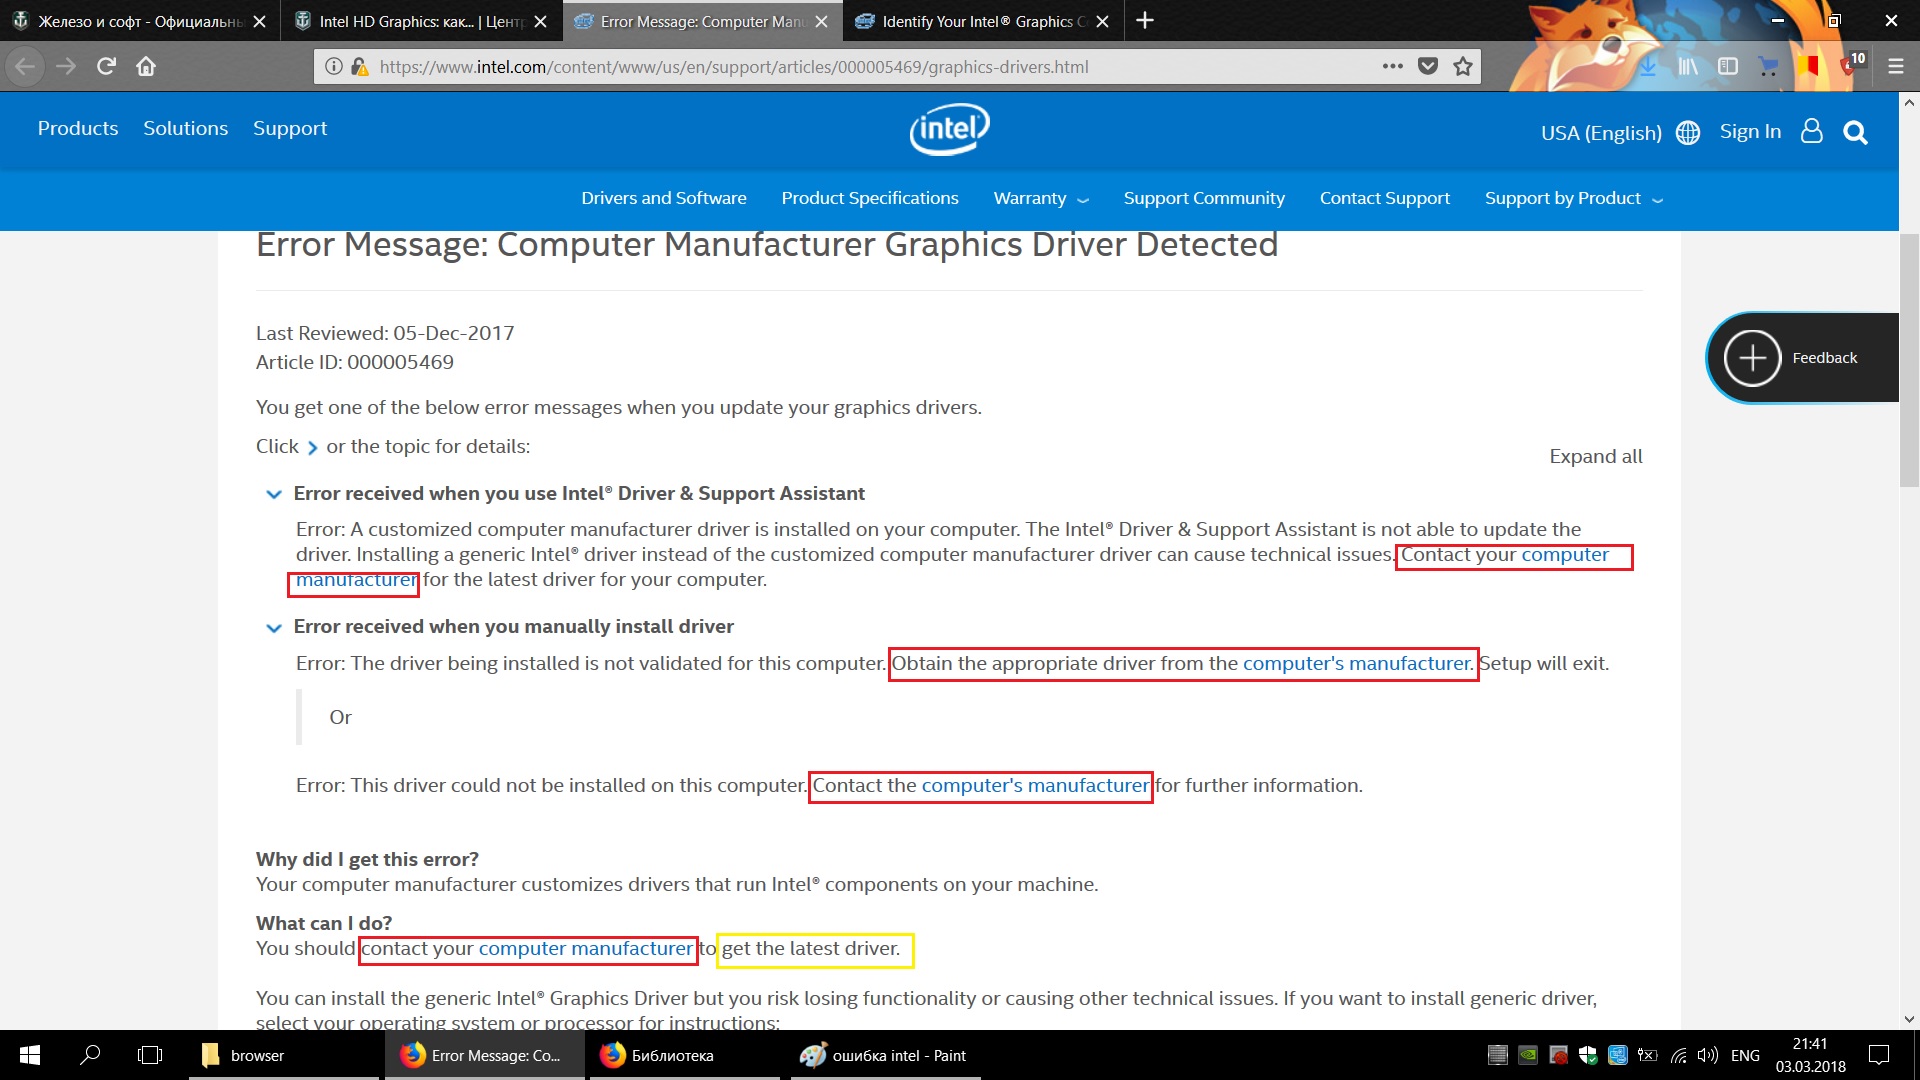
Task: Open the USA (English) region selector
Action: 1620,133
